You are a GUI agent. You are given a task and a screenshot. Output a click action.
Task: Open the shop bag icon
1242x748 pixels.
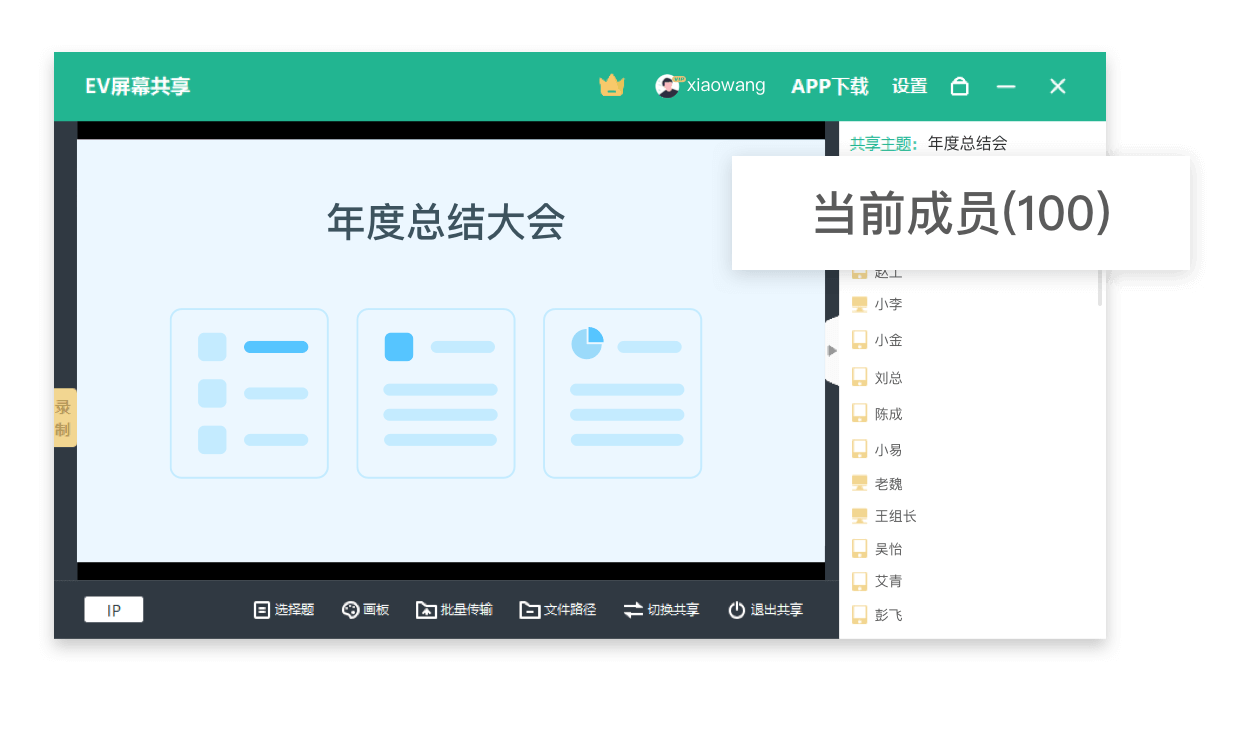(x=959, y=87)
